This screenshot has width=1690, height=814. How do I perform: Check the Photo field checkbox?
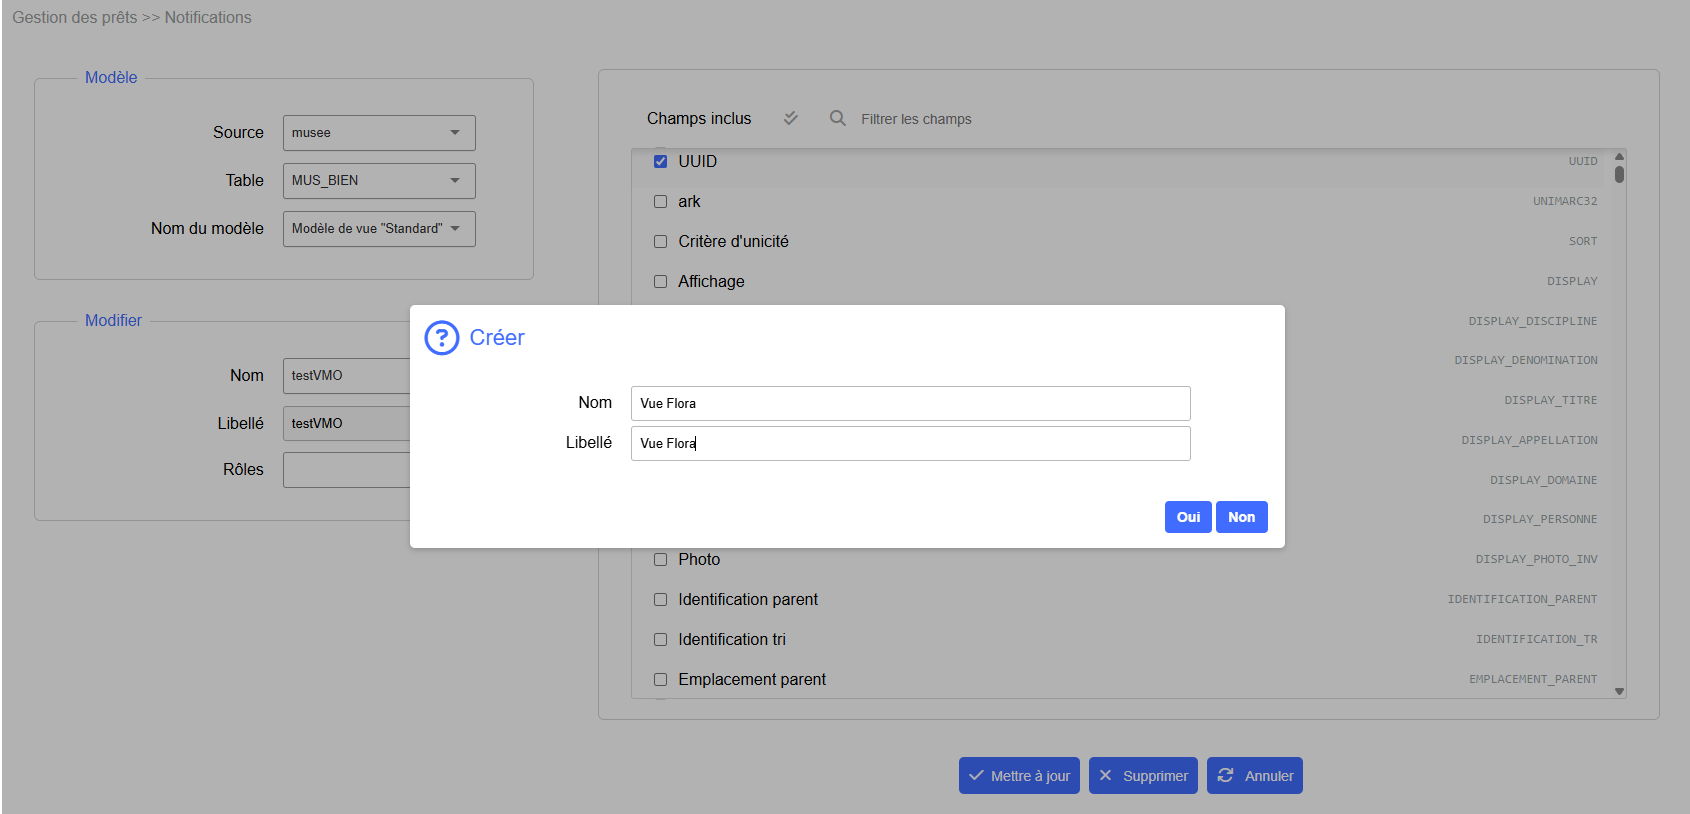[660, 559]
